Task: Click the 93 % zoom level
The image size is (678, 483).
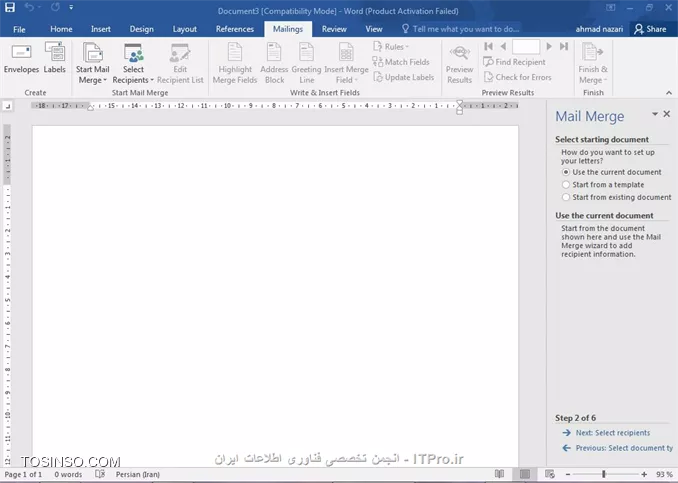Action: (664, 474)
